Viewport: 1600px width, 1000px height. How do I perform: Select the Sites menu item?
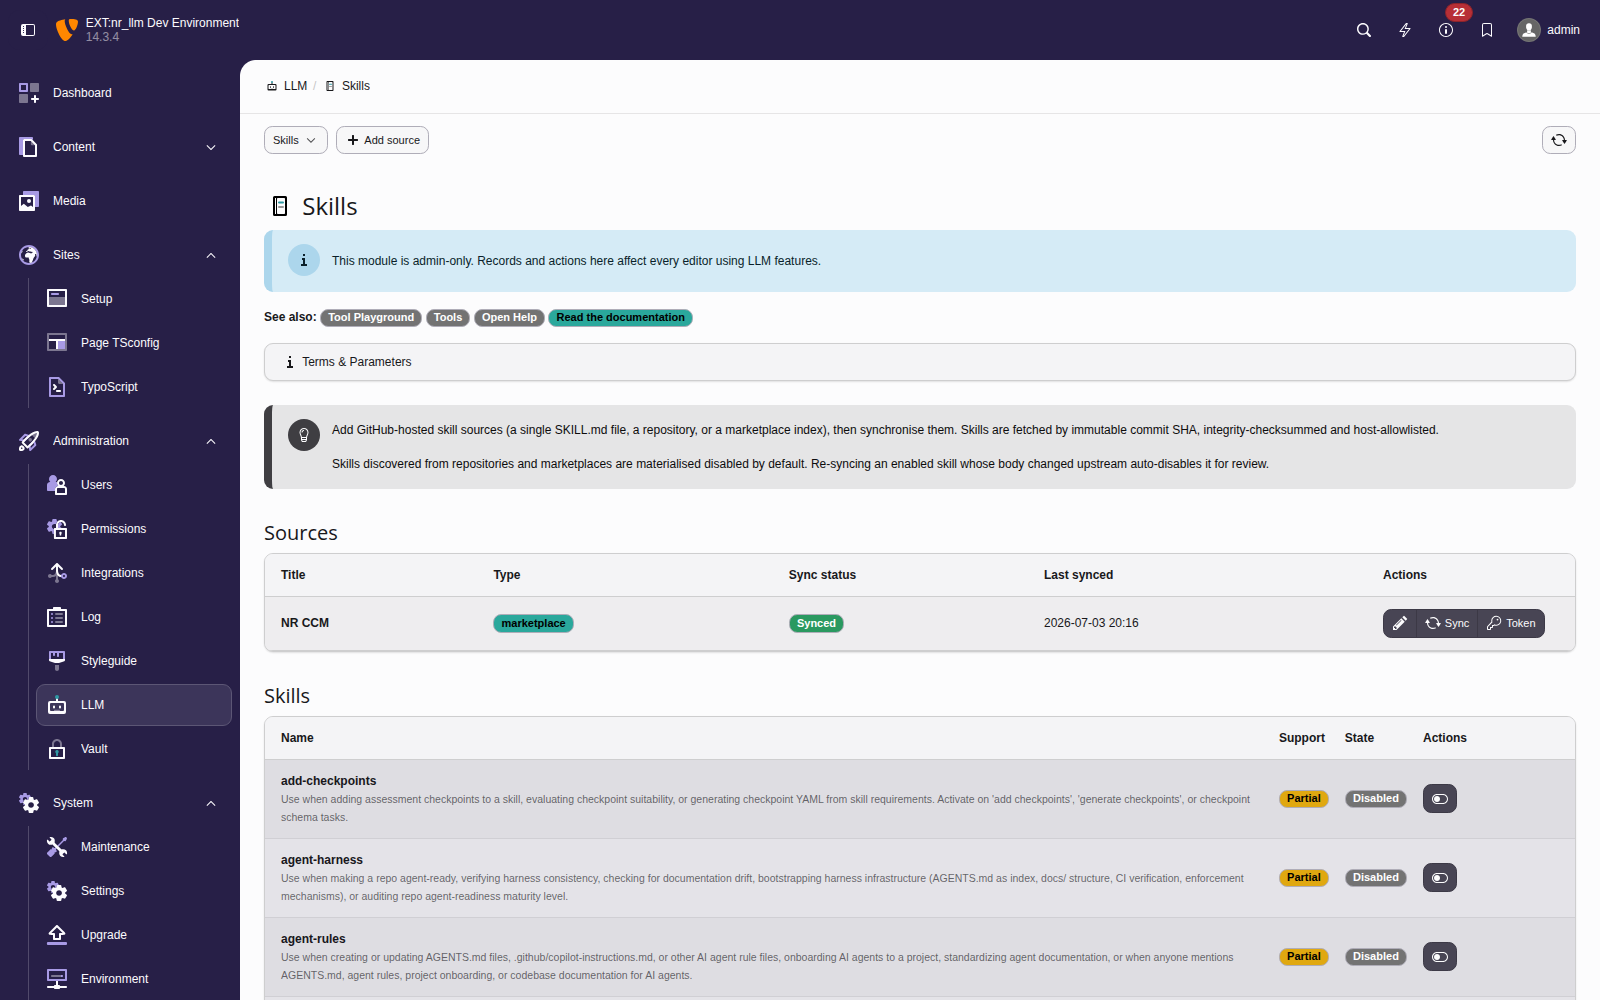click(120, 255)
